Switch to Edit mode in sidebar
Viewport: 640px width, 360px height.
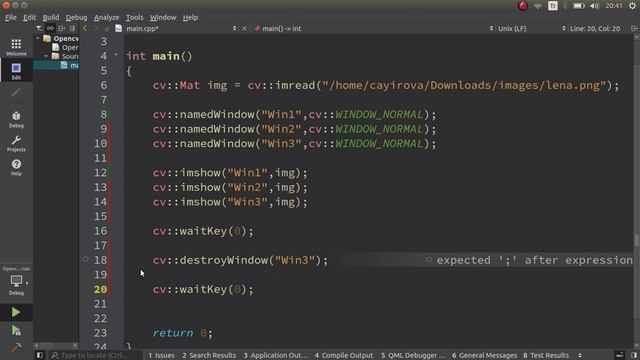(16, 71)
